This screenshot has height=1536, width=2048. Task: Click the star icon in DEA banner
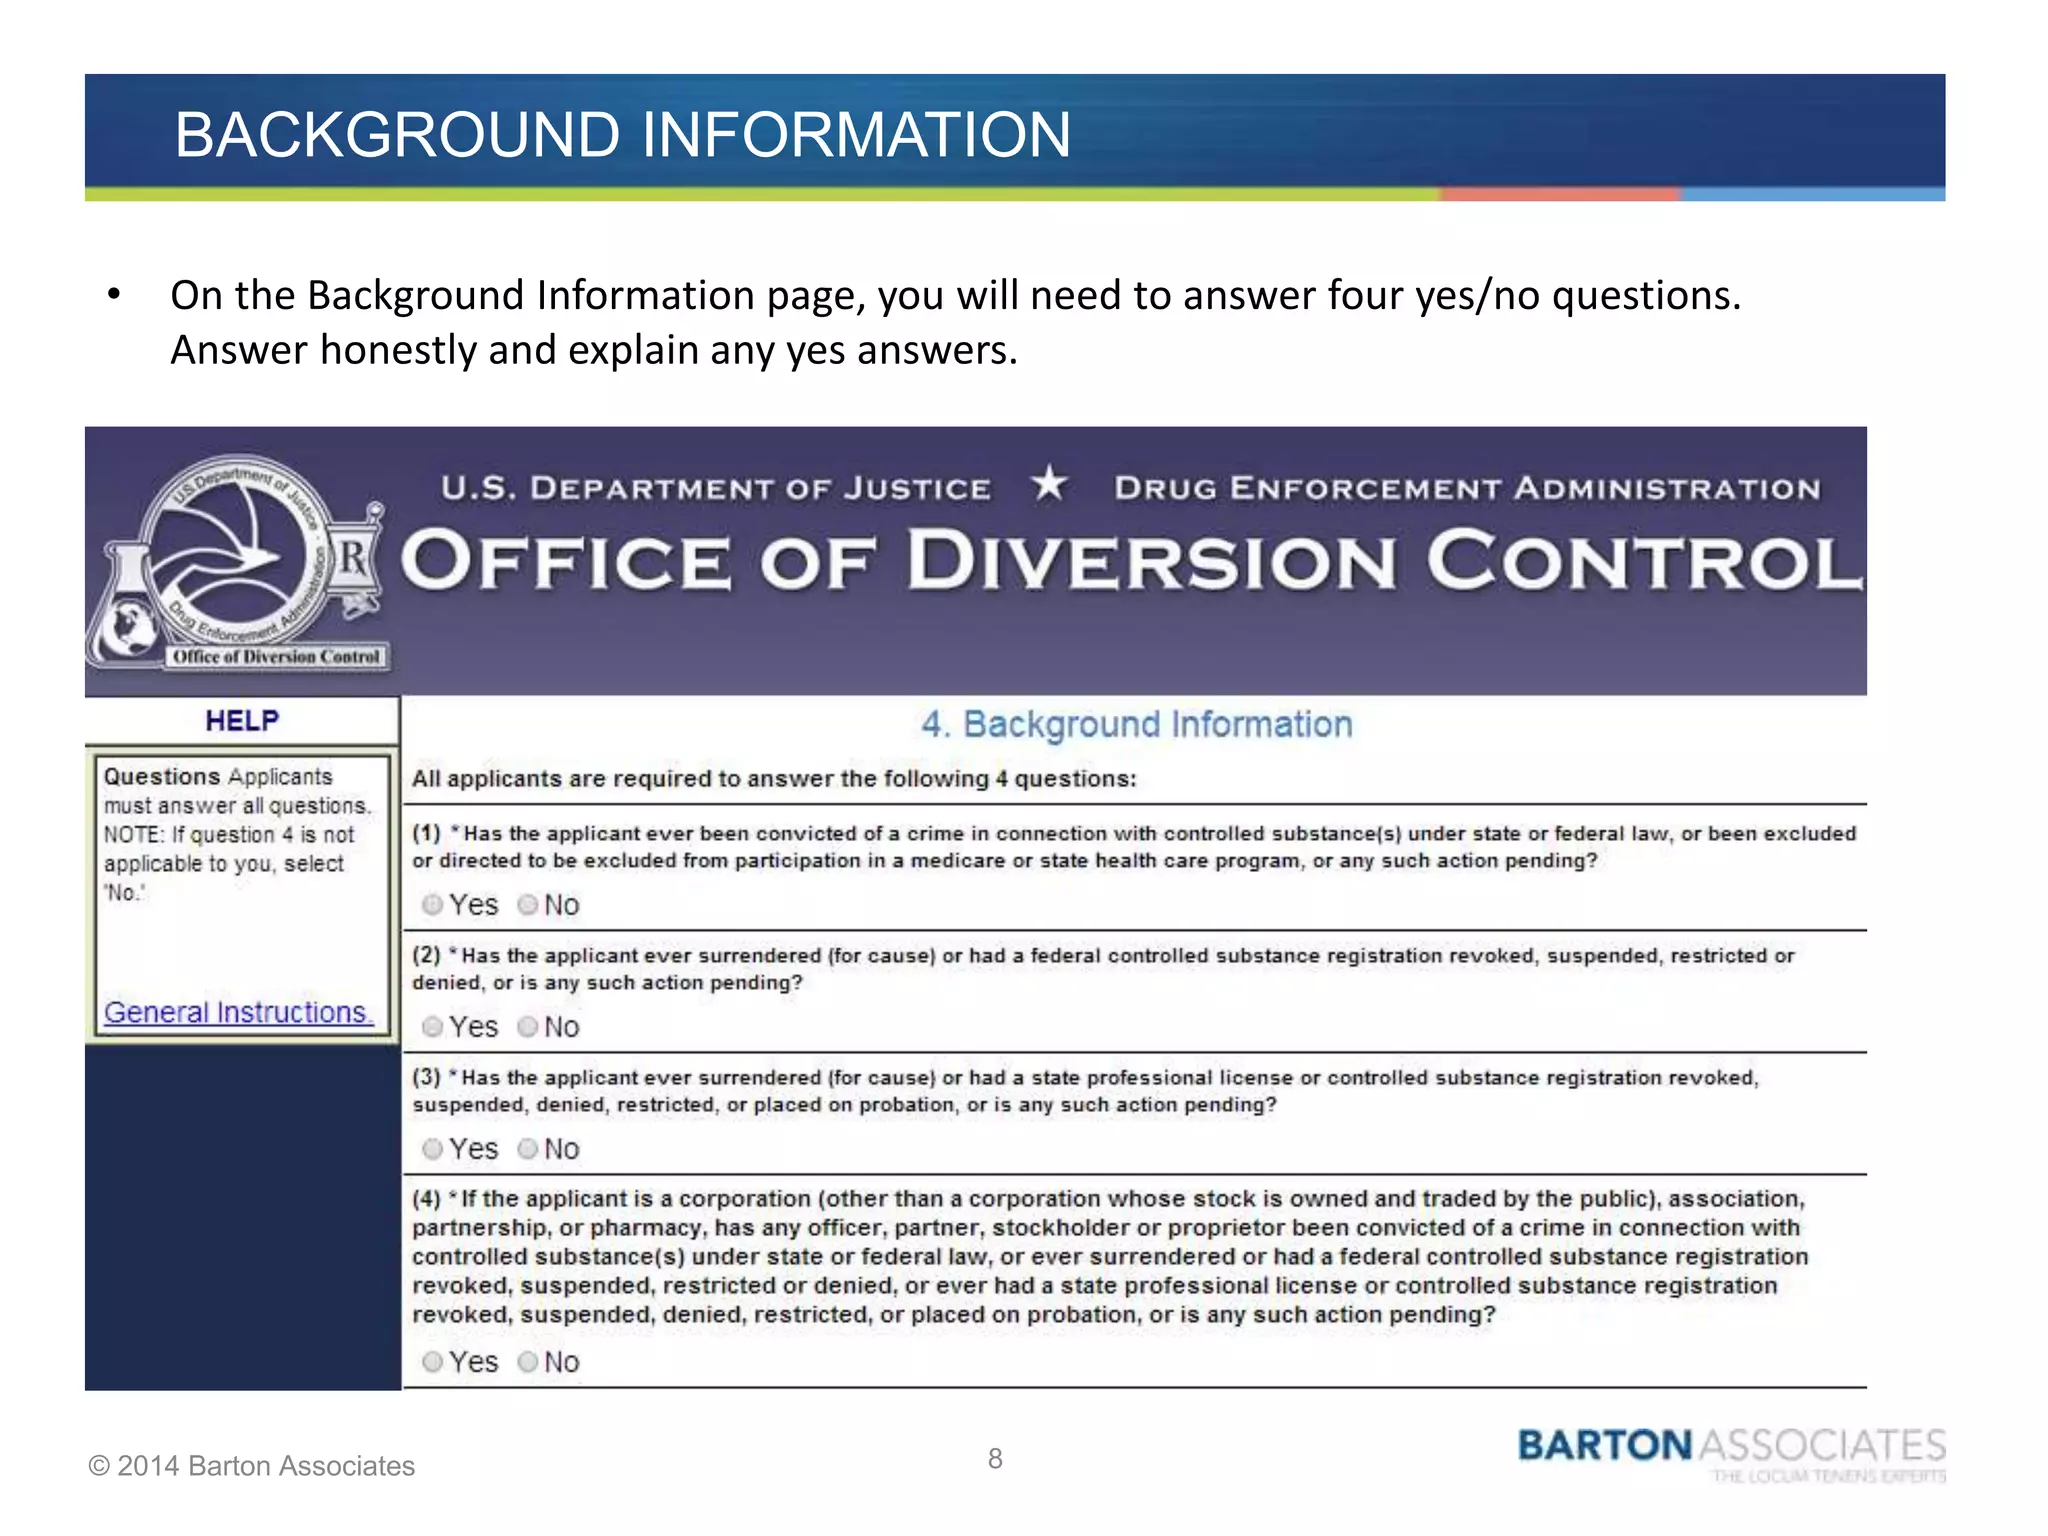click(1050, 484)
